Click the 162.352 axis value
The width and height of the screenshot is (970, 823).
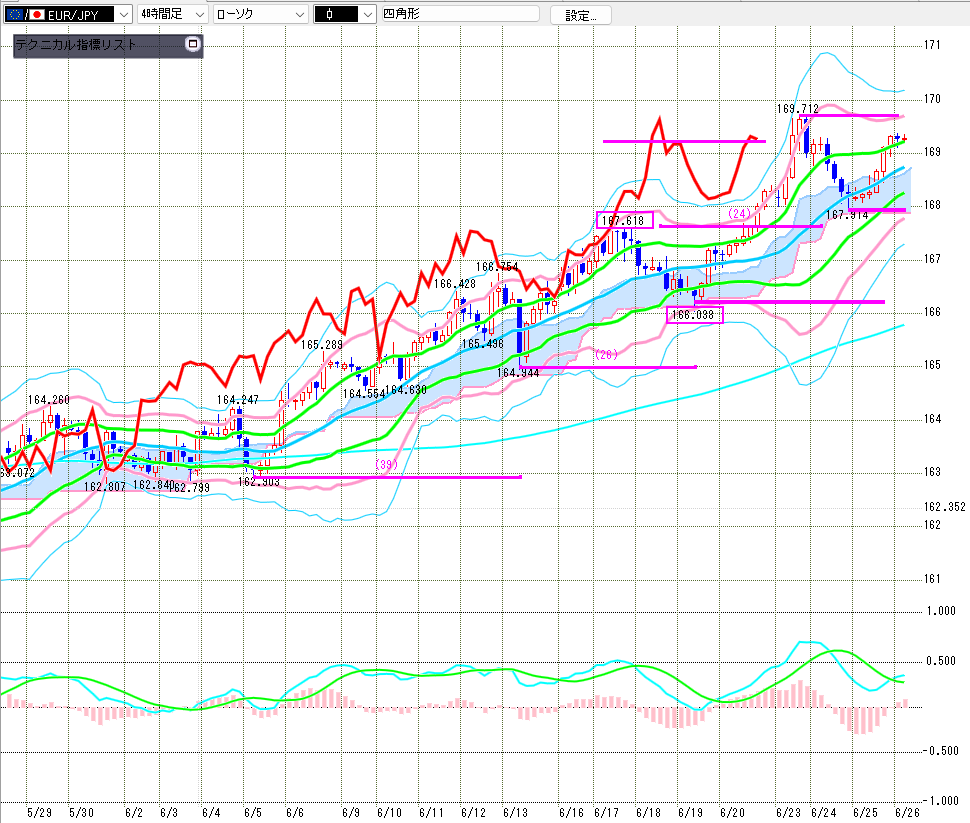coord(945,507)
